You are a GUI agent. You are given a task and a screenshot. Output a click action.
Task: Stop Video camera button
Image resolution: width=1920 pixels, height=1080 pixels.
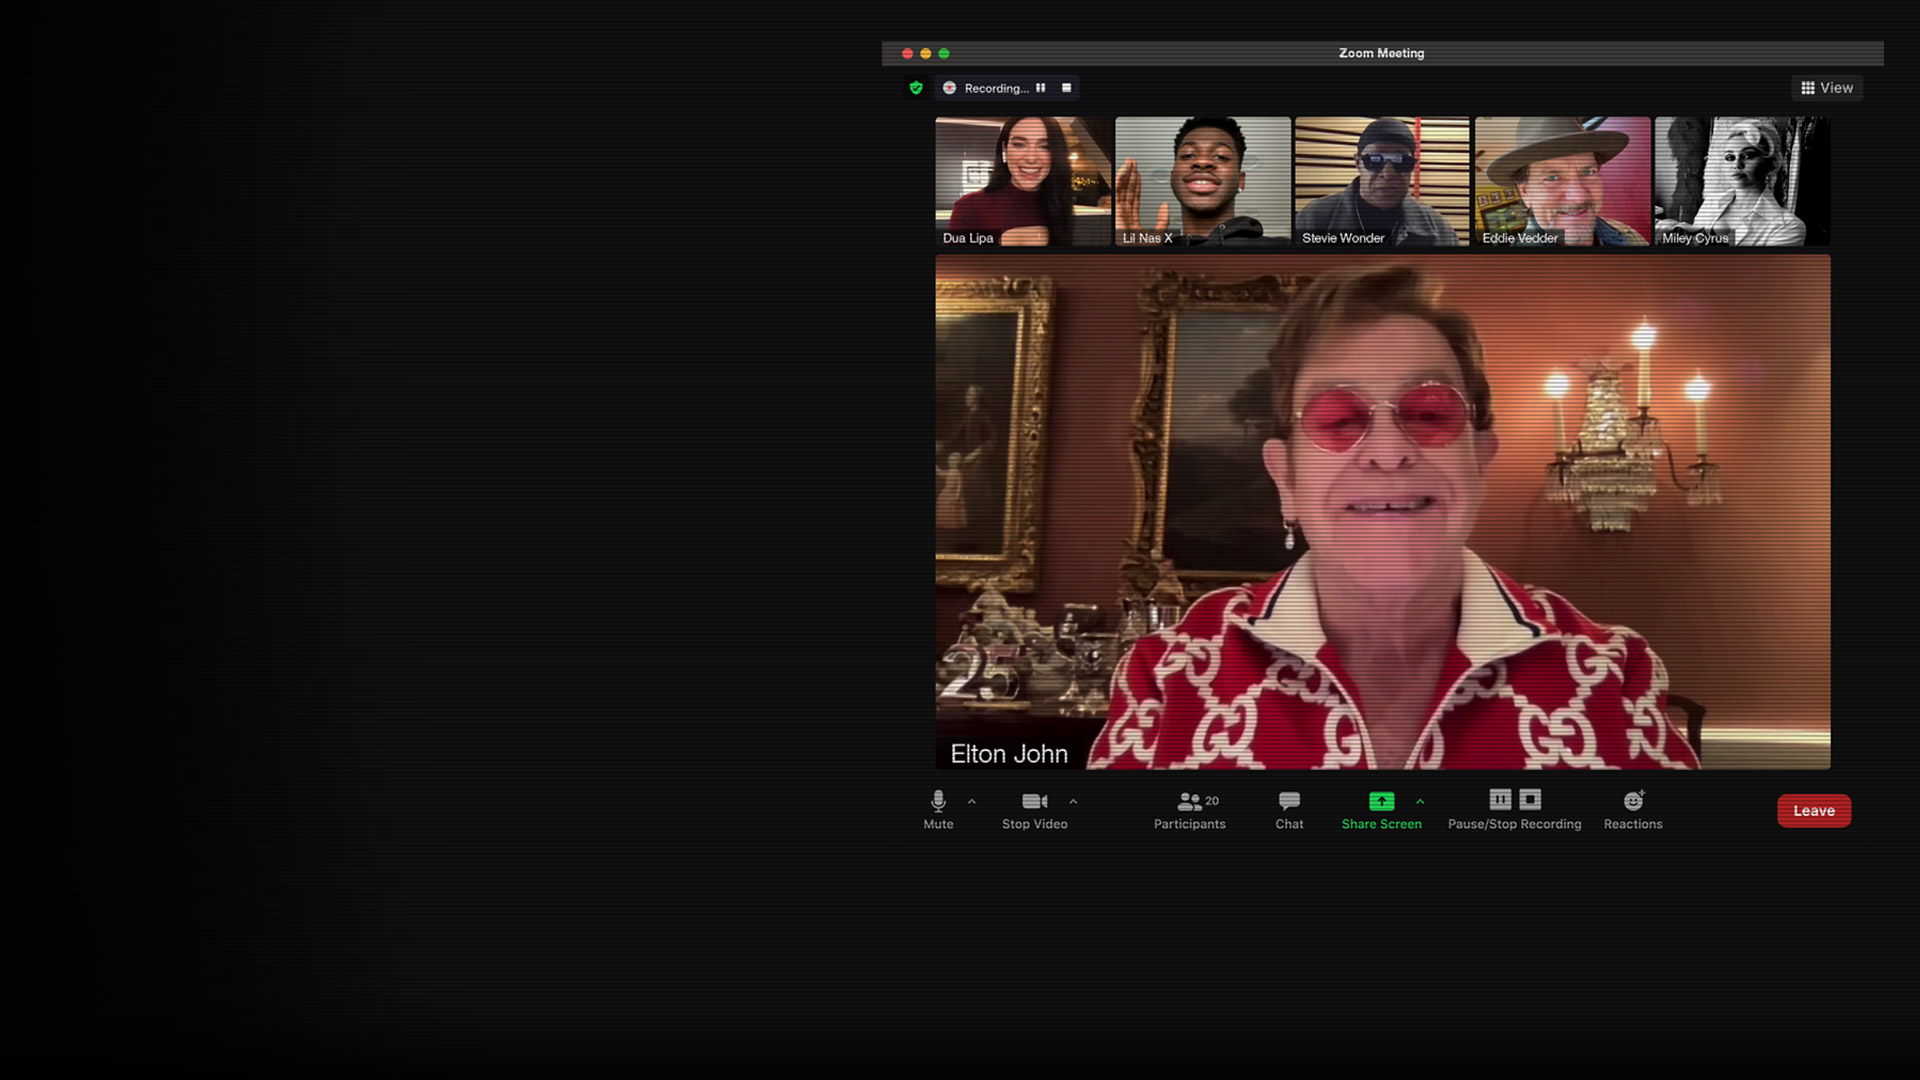click(x=1035, y=810)
